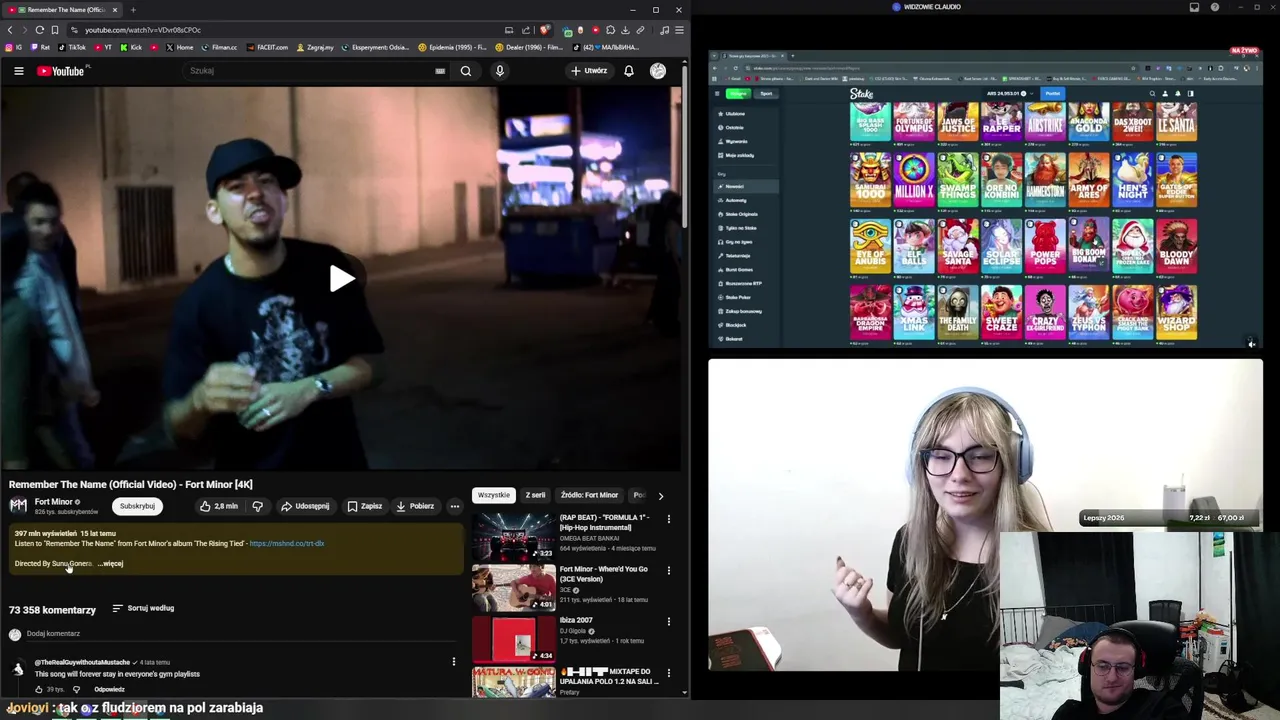Like the @TheRealGuywithoutaMustache comment
Viewport: 1280px width, 720px height.
click(x=39, y=689)
